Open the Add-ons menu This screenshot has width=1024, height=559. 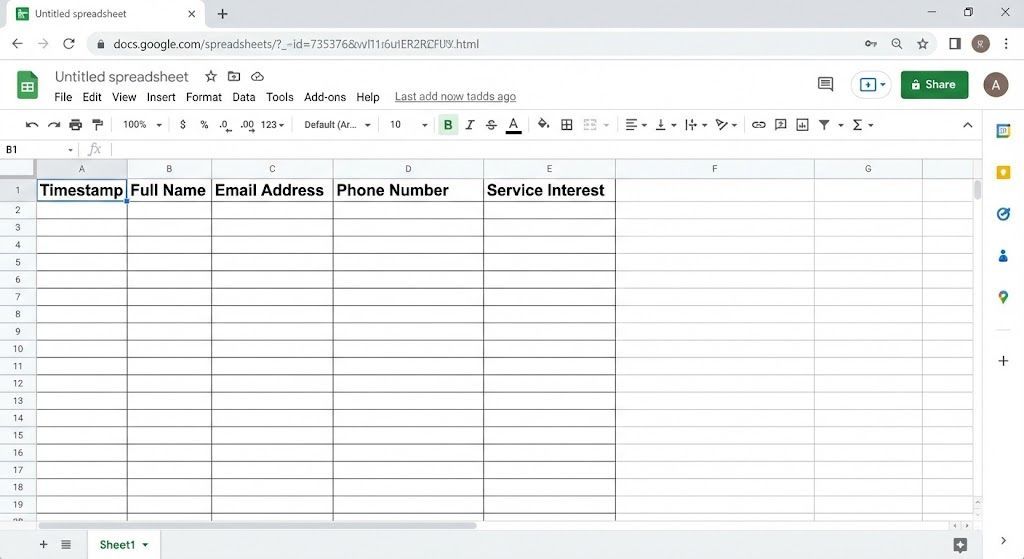[x=325, y=97]
